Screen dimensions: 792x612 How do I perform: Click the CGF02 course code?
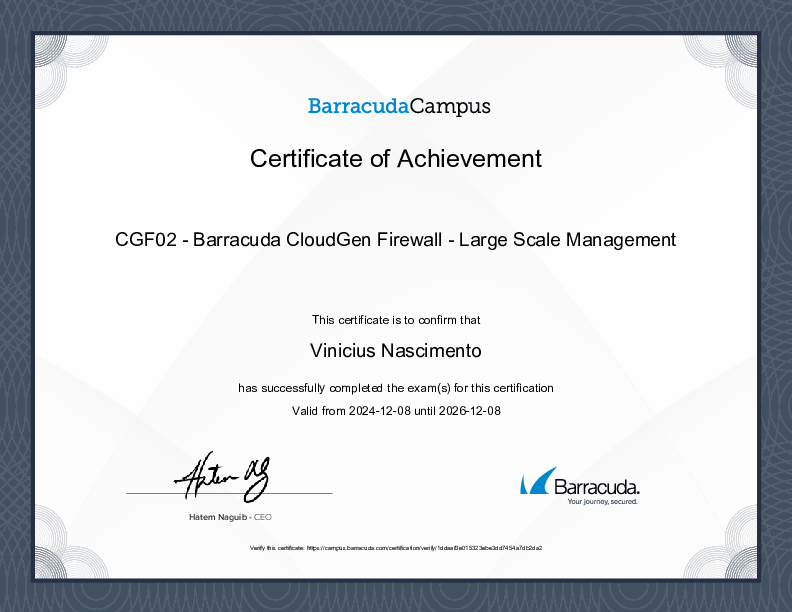point(148,240)
